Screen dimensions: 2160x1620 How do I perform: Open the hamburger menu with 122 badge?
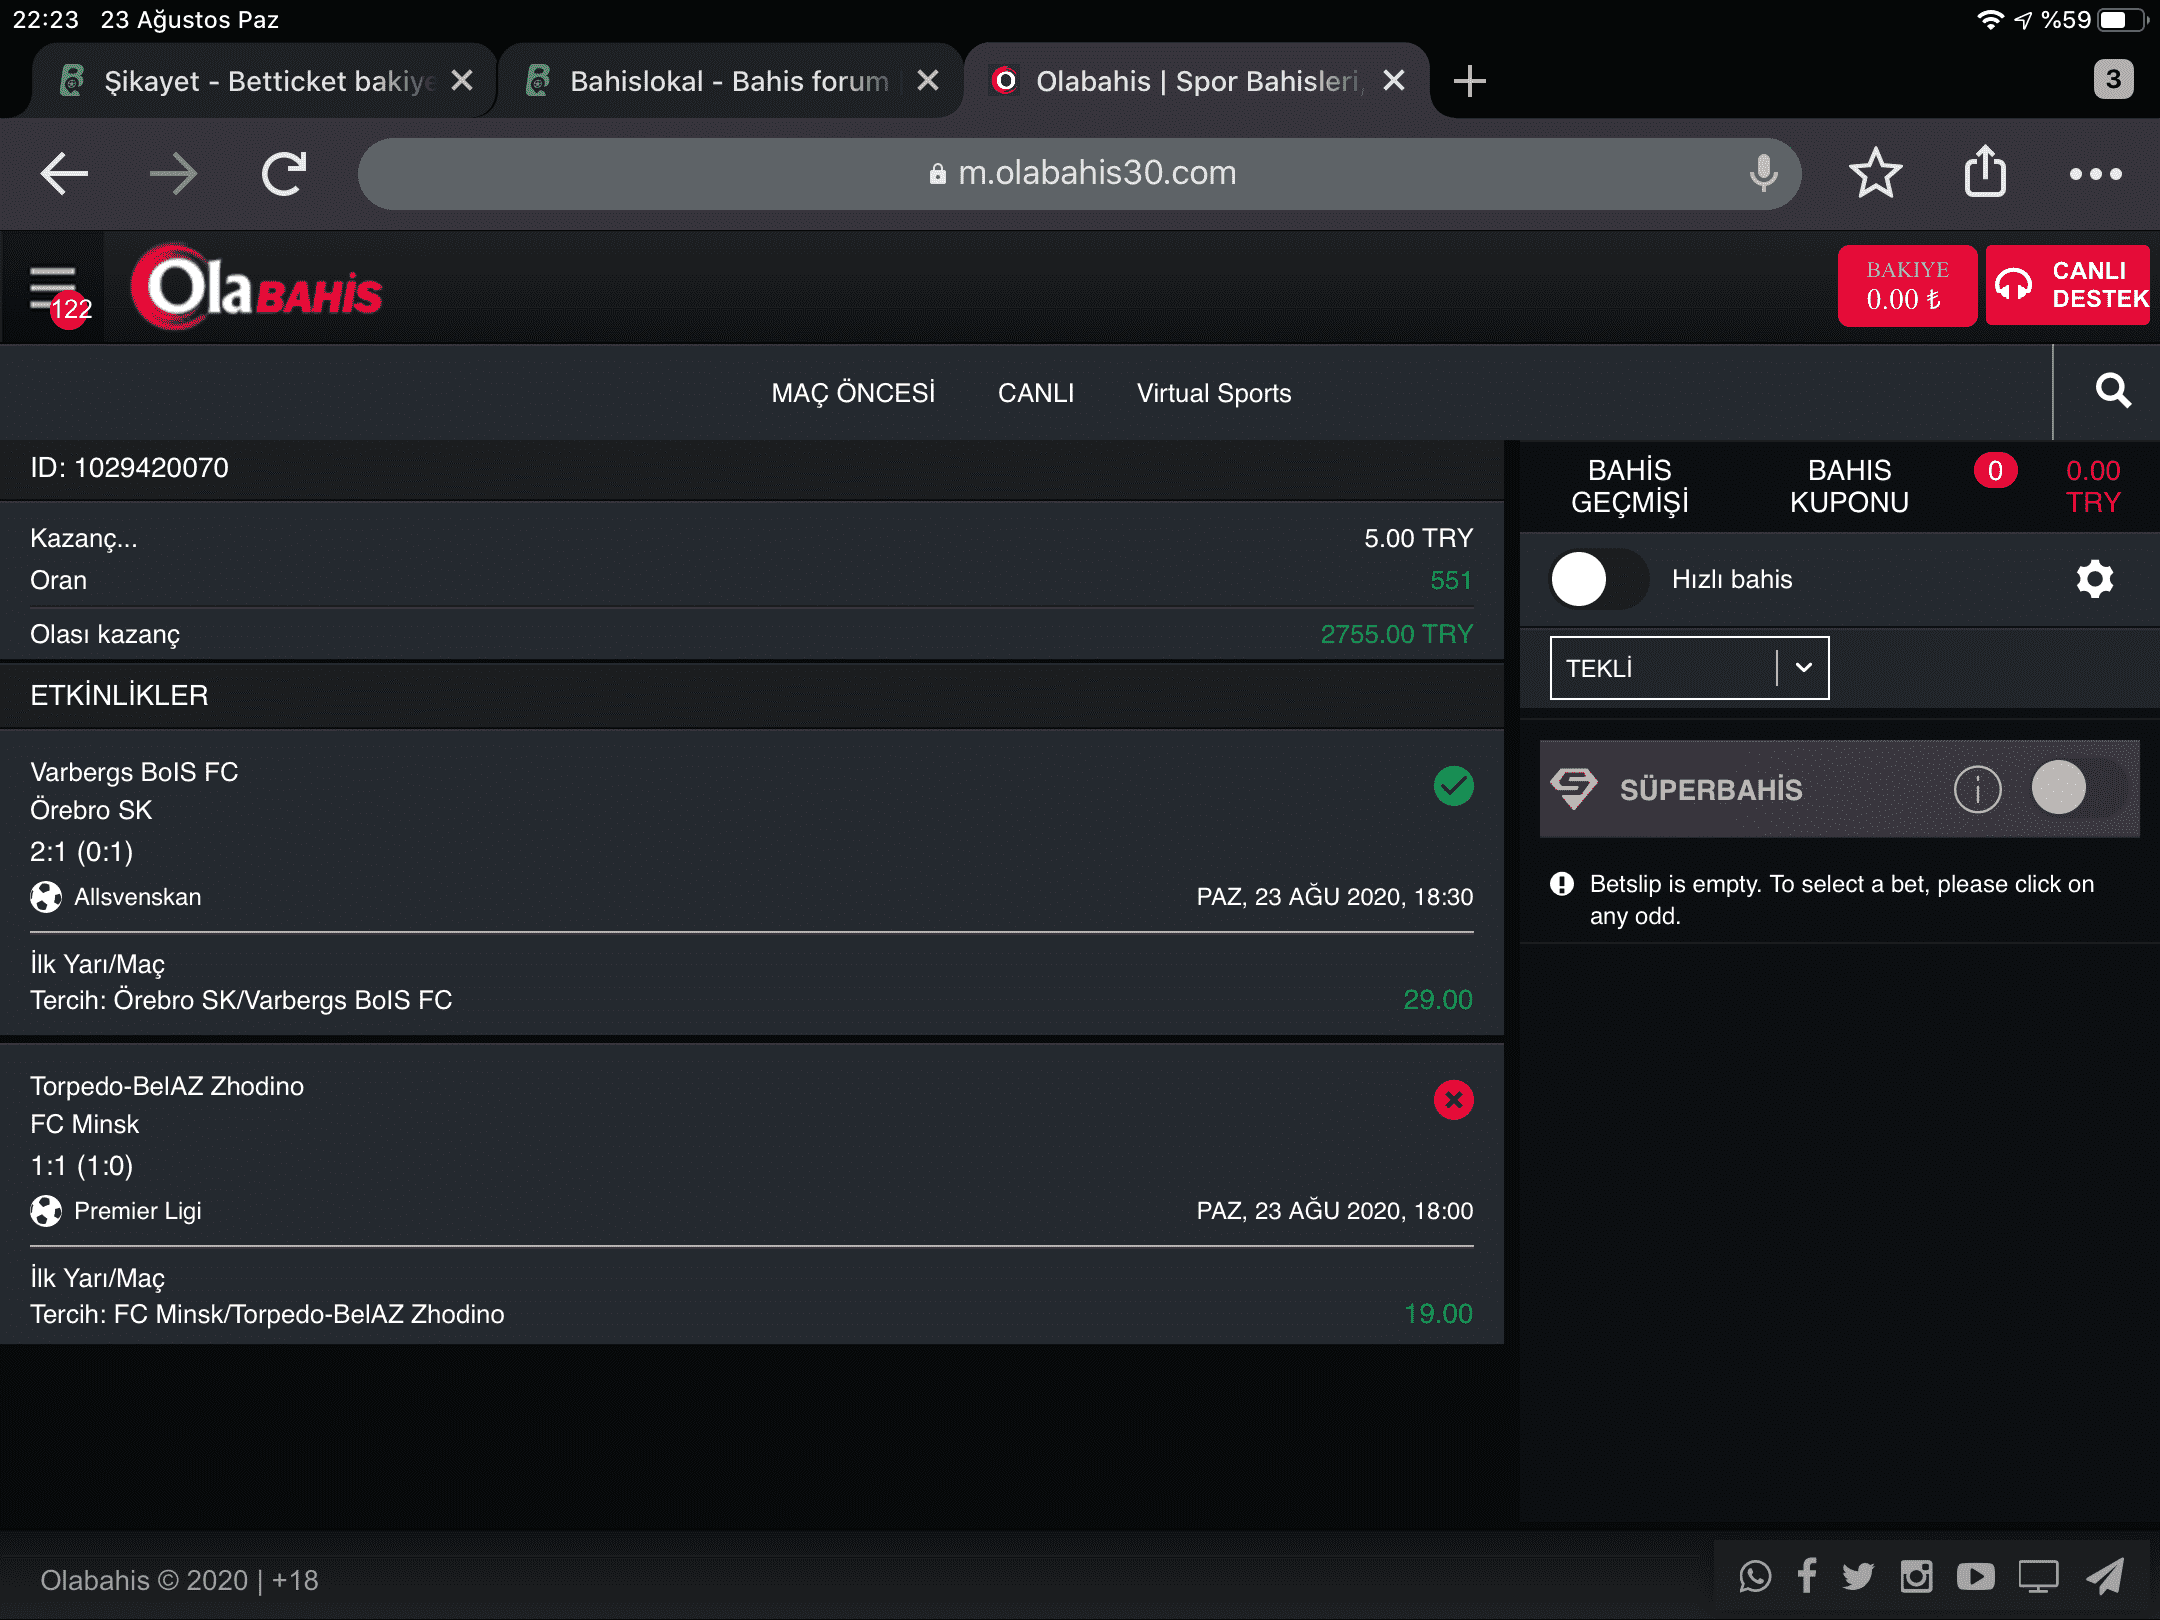tap(54, 289)
